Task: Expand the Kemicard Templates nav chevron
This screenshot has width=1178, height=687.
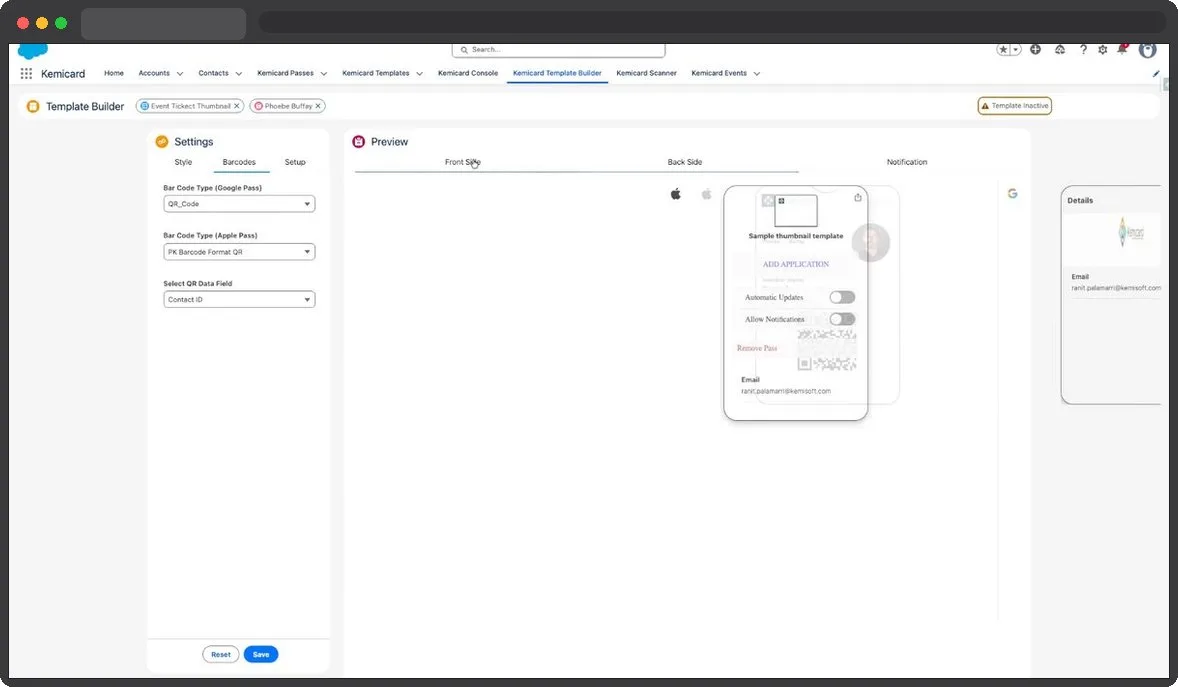Action: pos(419,74)
